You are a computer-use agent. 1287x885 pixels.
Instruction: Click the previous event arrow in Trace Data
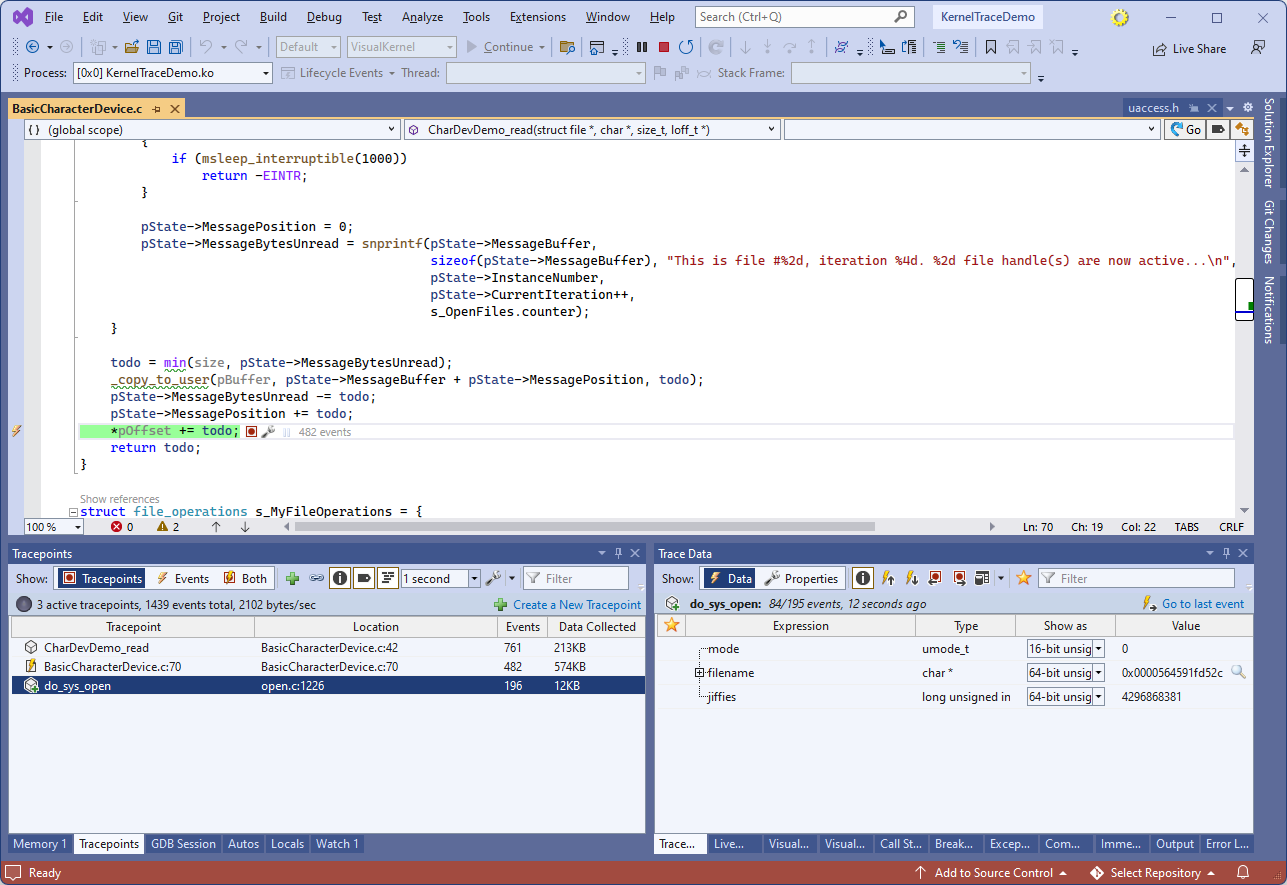click(x=888, y=578)
